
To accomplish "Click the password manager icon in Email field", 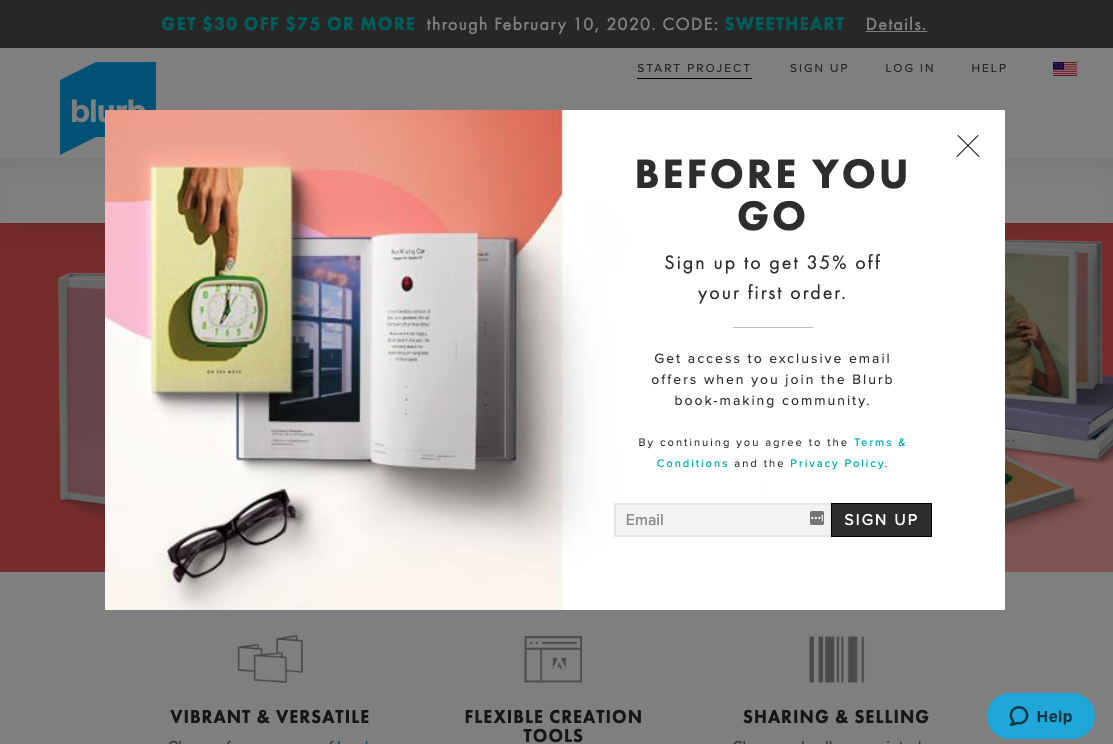I will tap(817, 518).
